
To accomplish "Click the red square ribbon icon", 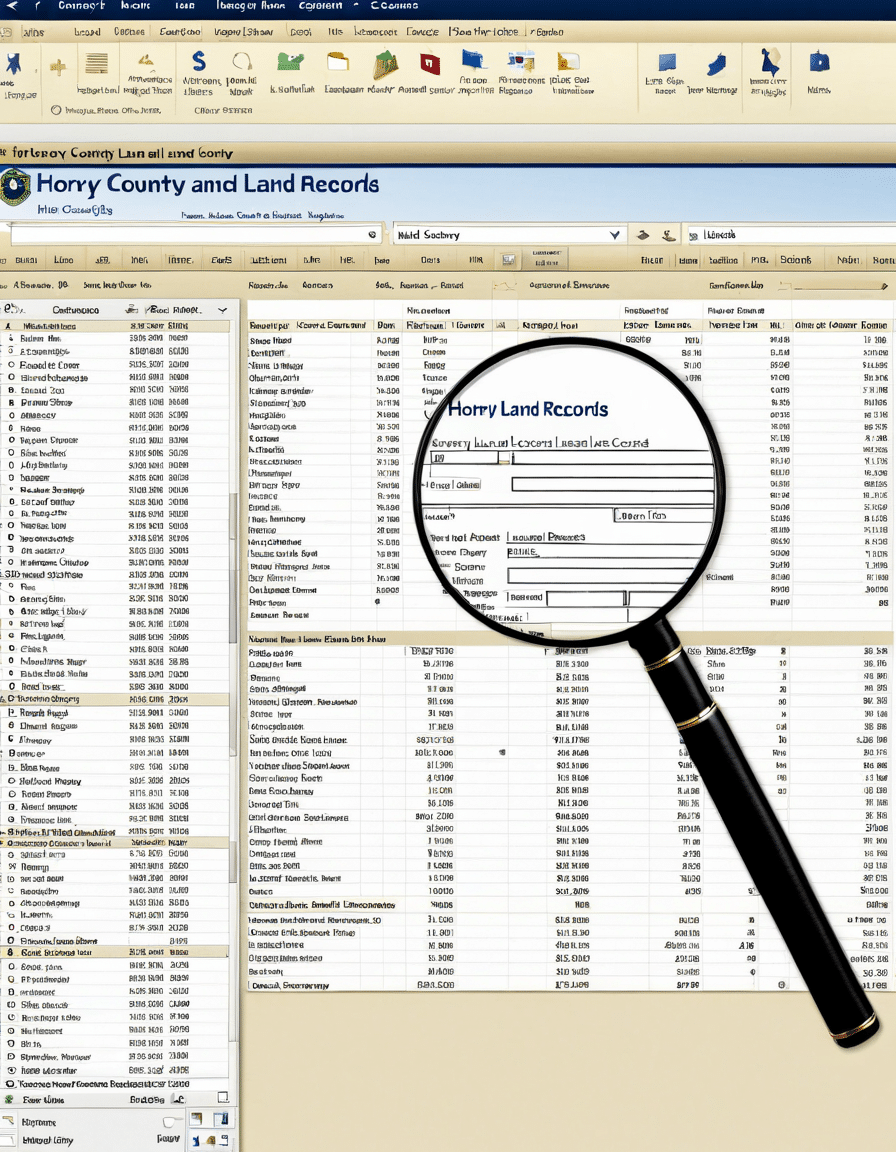I will coord(430,64).
